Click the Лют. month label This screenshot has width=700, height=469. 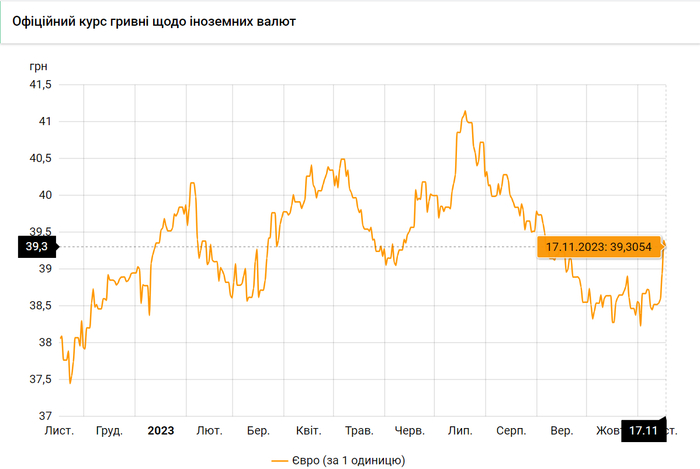point(209,431)
